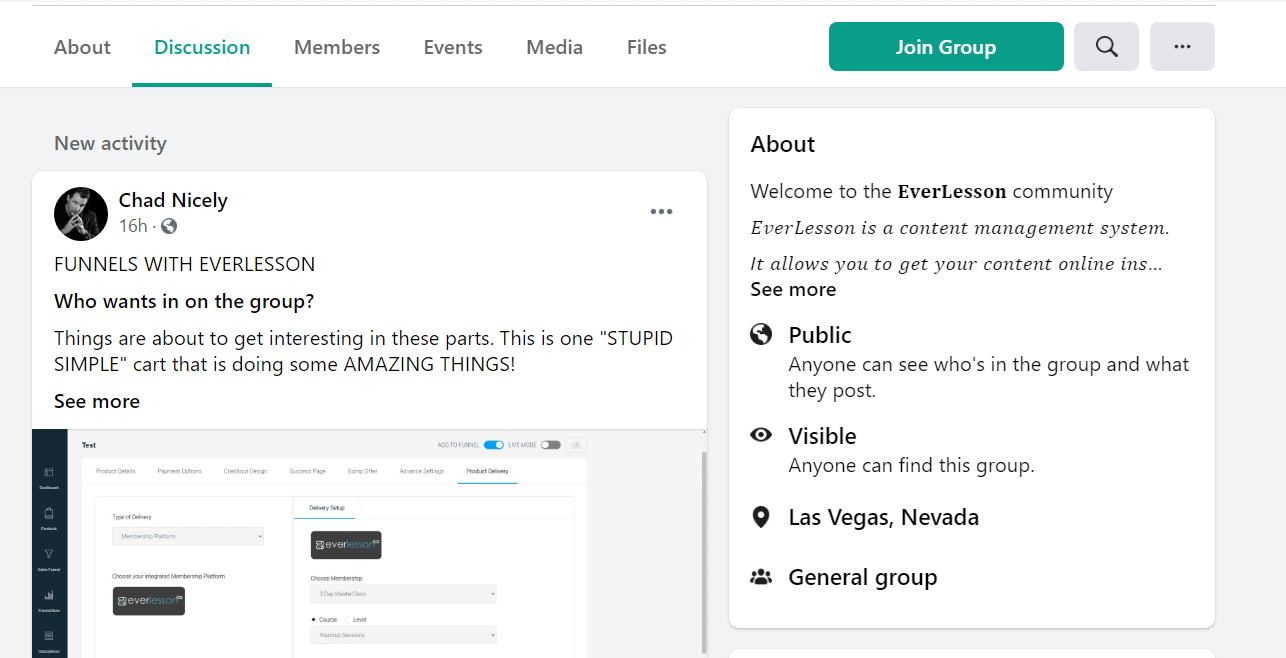Click the eye icon next to Visible

point(761,435)
